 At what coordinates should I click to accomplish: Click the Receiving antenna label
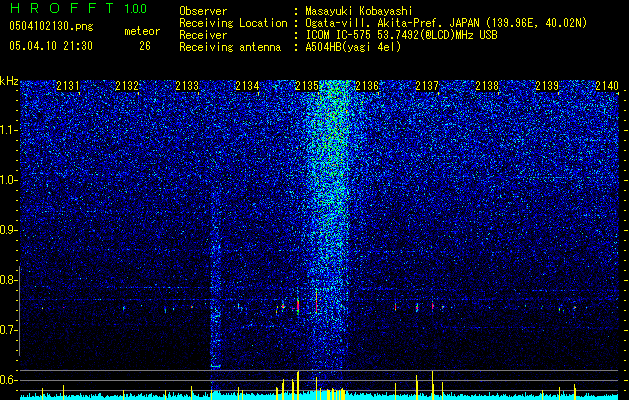pyautogui.click(x=230, y=47)
